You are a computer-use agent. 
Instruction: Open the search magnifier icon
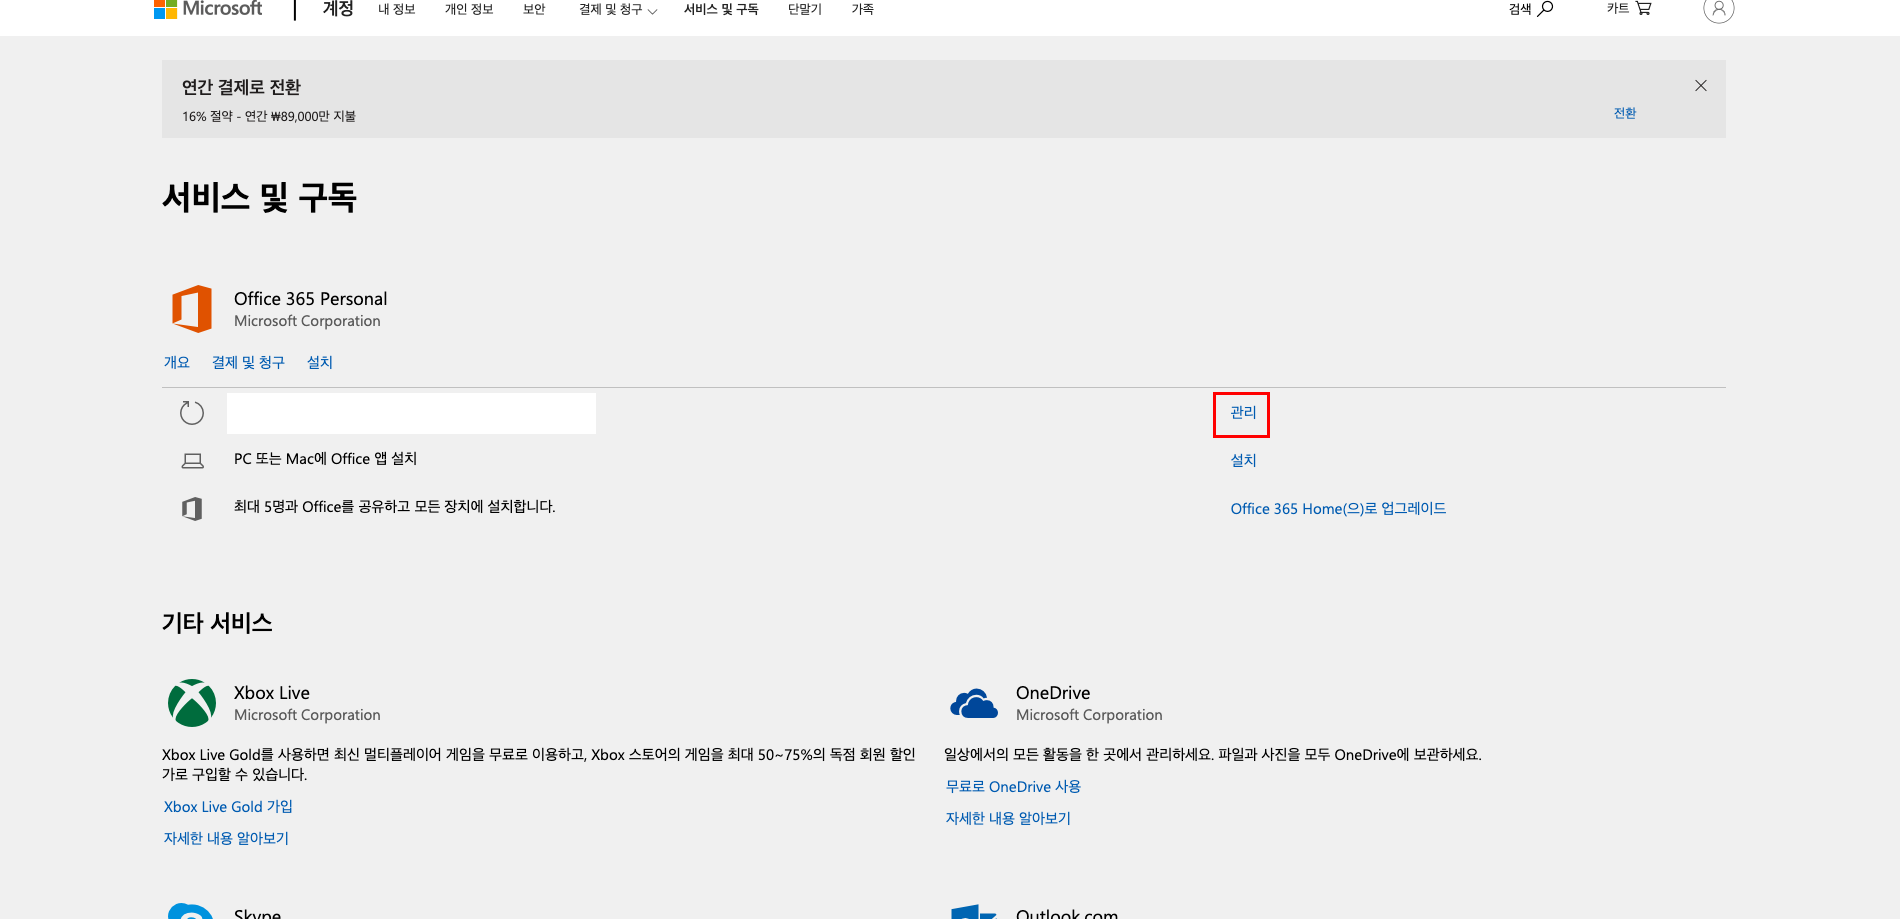pos(1545,9)
